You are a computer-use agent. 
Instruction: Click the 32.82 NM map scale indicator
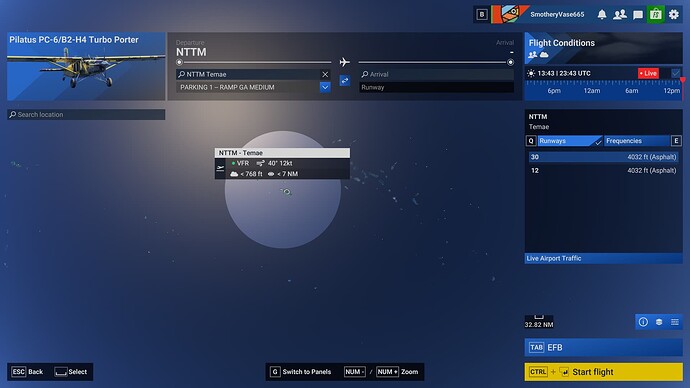(x=539, y=322)
